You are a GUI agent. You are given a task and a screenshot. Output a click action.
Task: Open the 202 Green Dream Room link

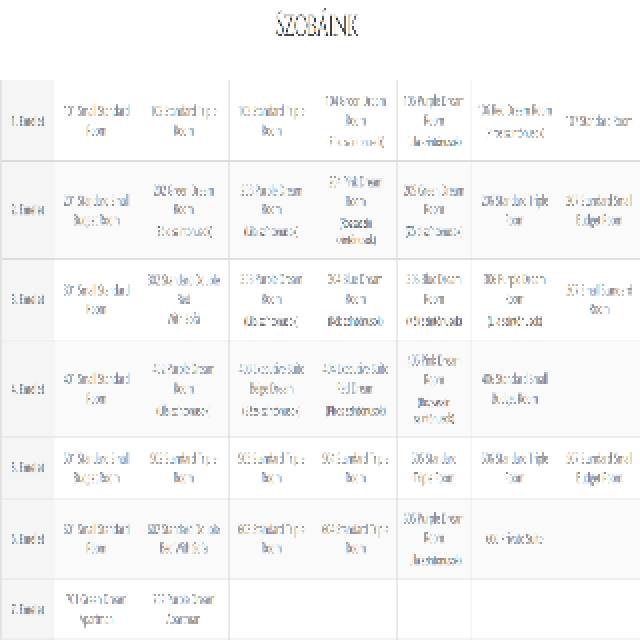coord(184,200)
